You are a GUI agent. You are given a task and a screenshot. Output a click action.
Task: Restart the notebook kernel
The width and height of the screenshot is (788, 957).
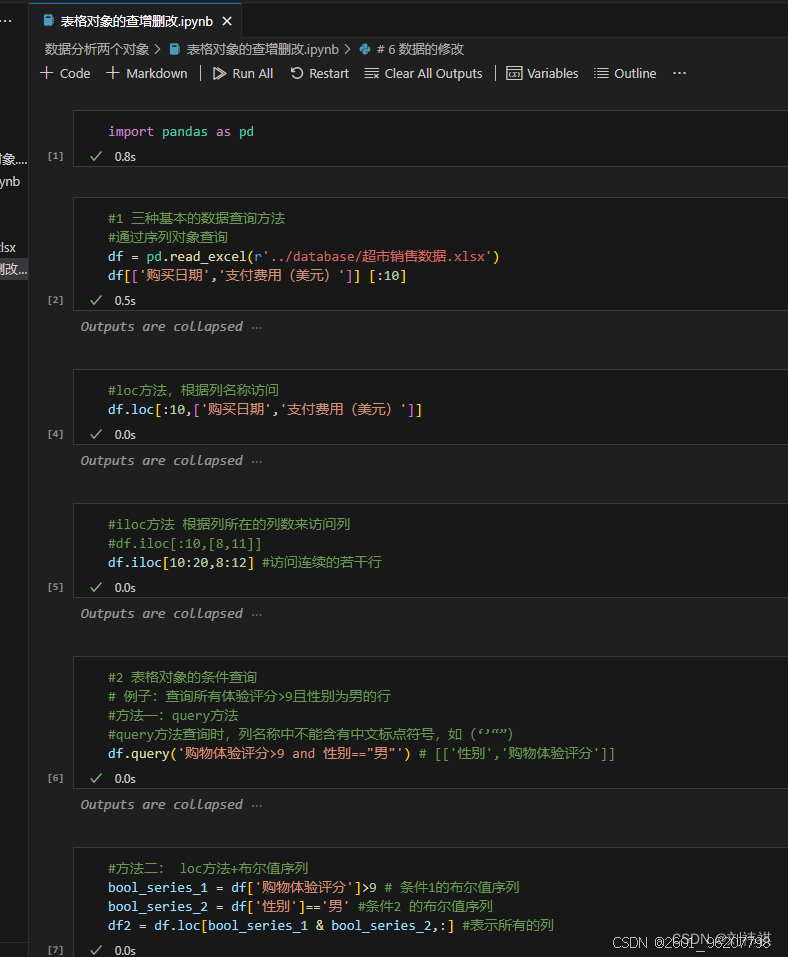[x=320, y=73]
